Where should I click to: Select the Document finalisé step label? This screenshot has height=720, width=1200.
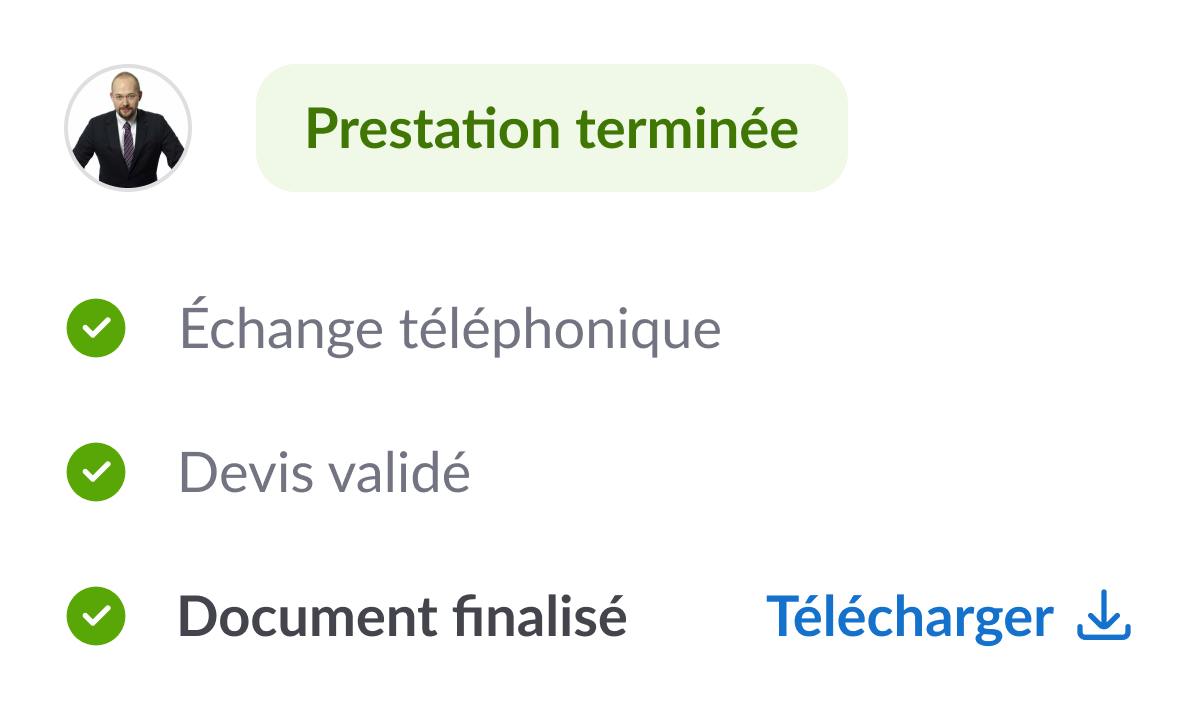(x=402, y=616)
